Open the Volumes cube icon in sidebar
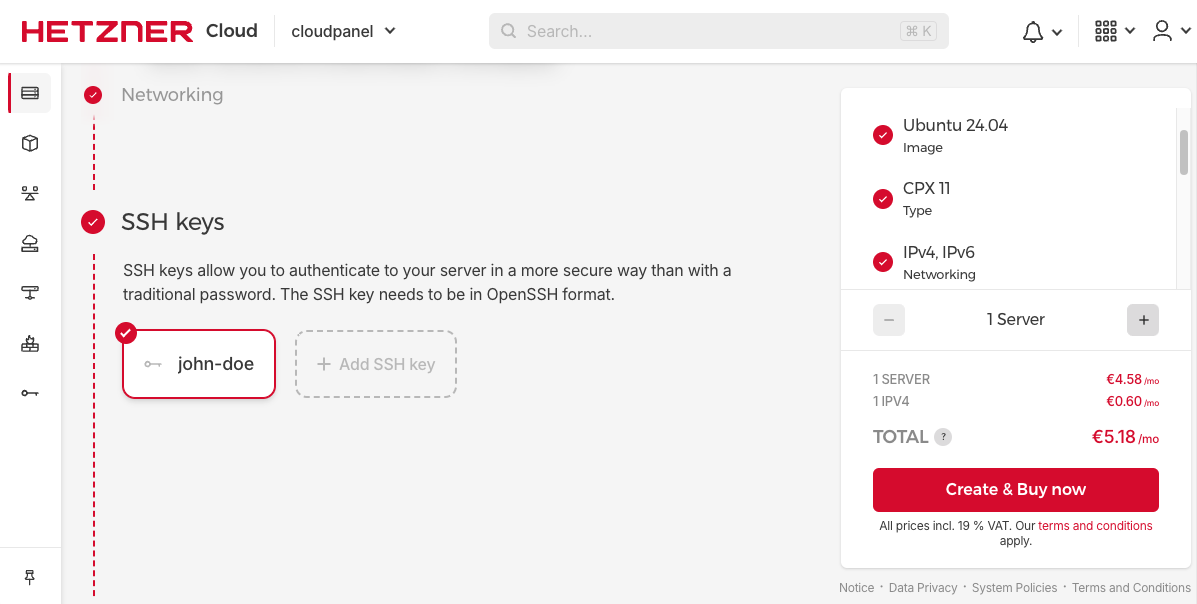 [30, 143]
